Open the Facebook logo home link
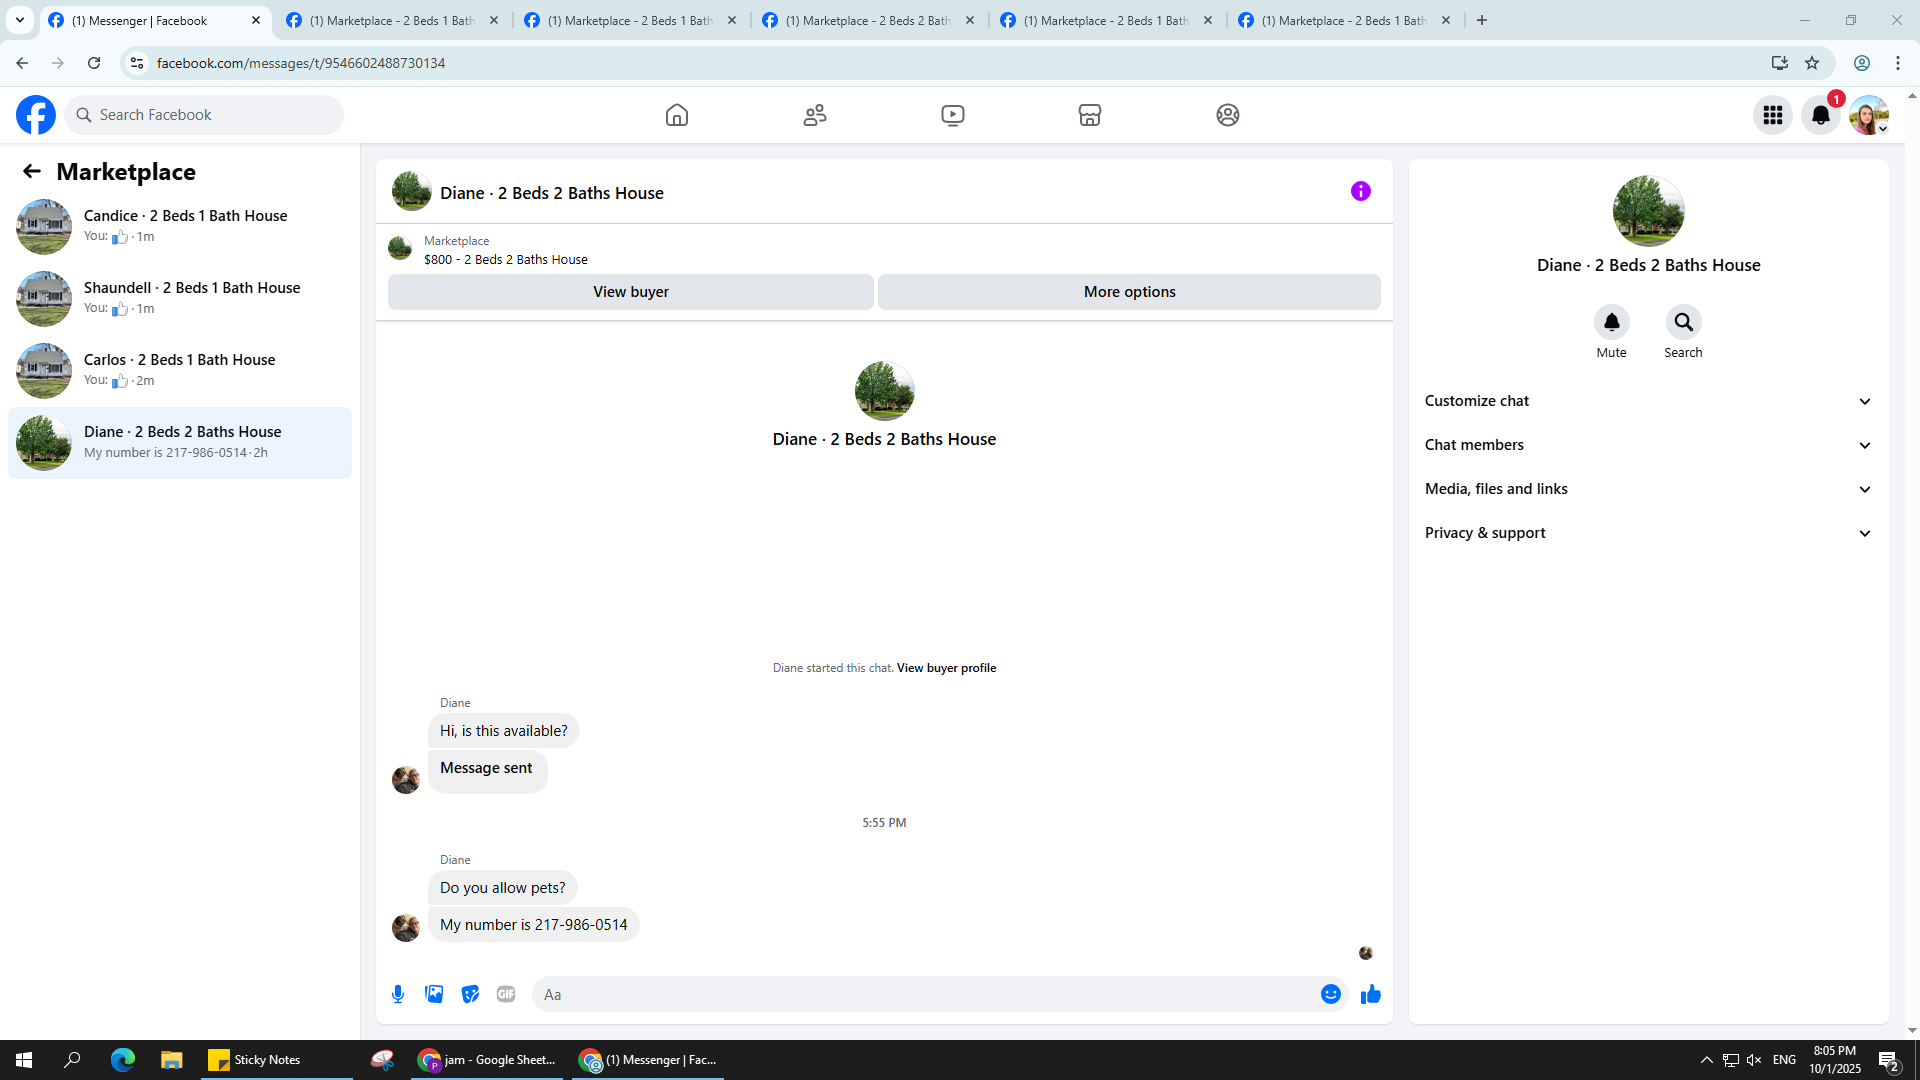The image size is (1920, 1080). click(x=36, y=115)
